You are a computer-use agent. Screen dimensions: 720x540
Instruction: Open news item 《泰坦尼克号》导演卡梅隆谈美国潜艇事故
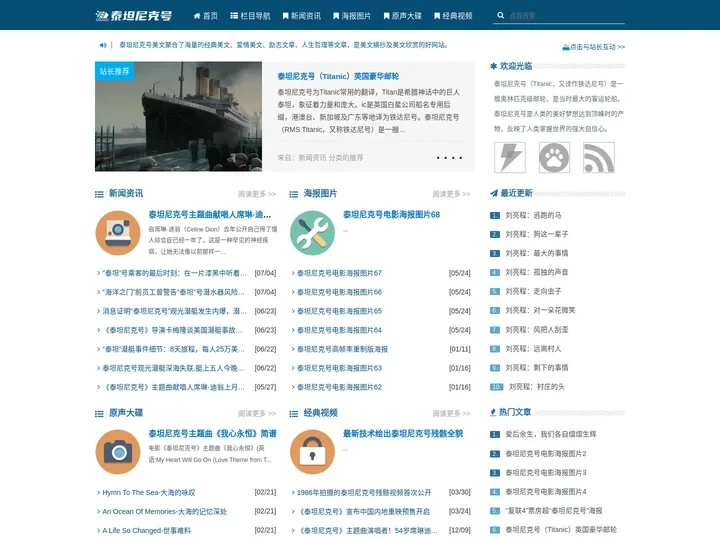tap(172, 330)
